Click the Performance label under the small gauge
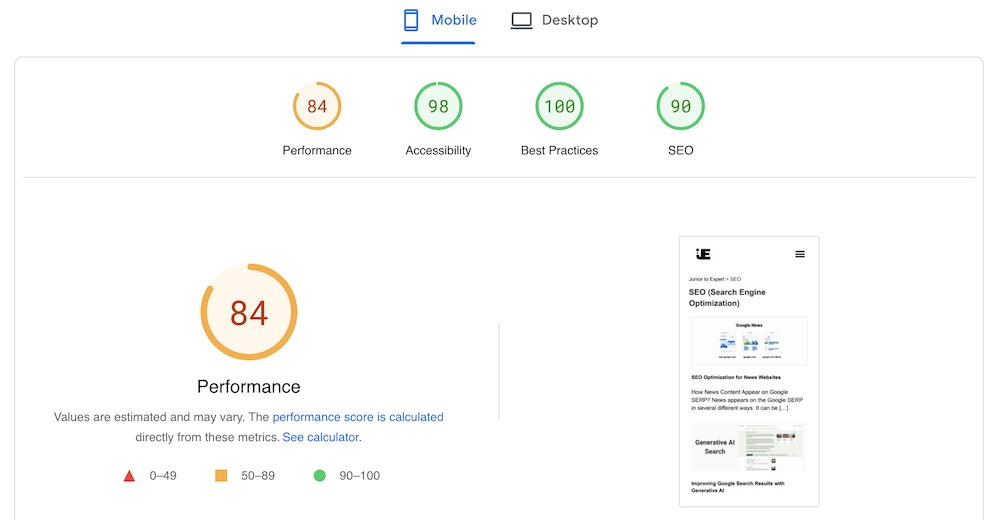Image resolution: width=1000 pixels, height=520 pixels. point(317,151)
